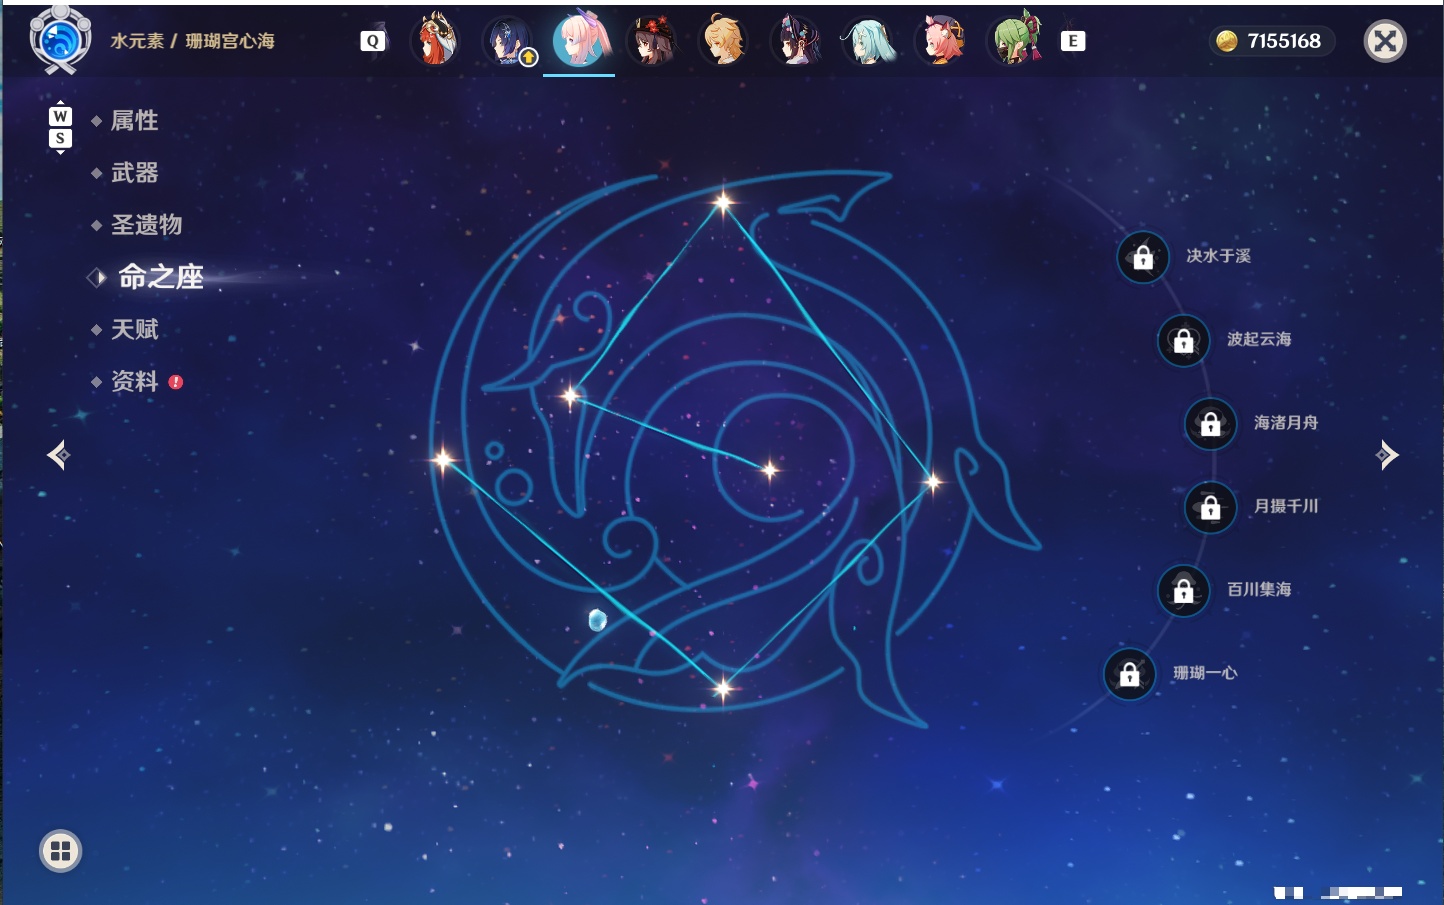Screen dimensions: 1444x905
Task: Select the 百川集海 locked constellation node
Action: click(x=1184, y=591)
